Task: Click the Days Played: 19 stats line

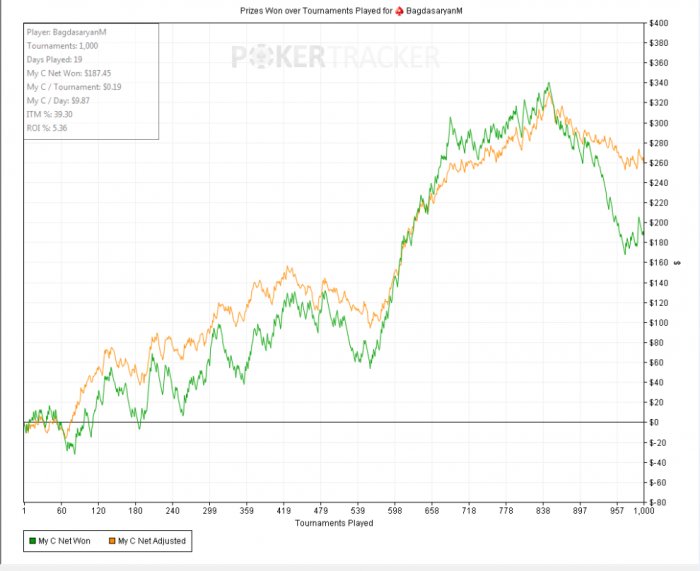Action: click(x=54, y=59)
